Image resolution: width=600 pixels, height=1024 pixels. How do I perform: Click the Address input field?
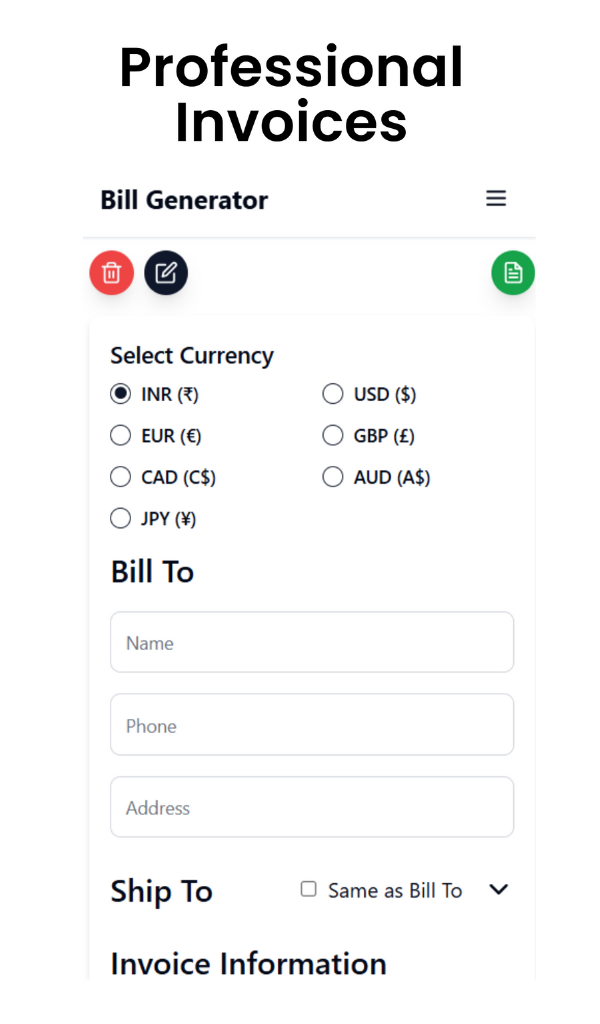tap(312, 807)
